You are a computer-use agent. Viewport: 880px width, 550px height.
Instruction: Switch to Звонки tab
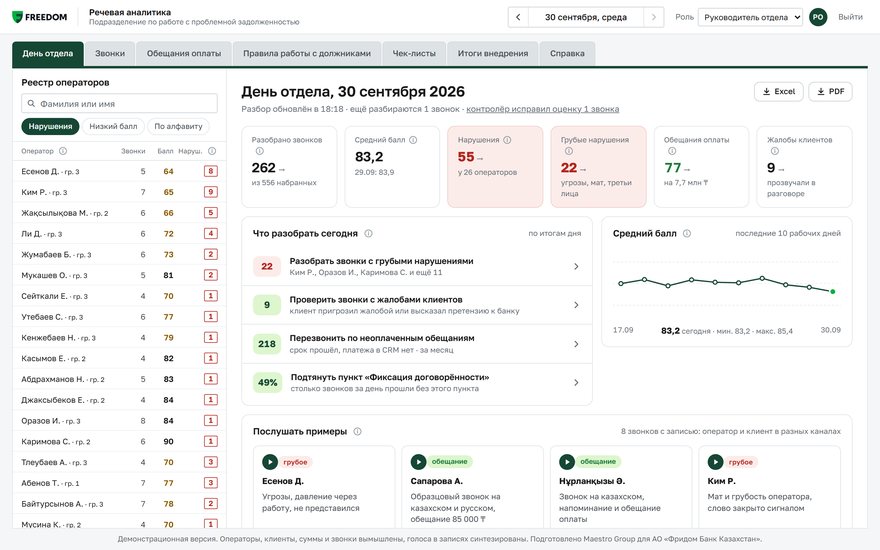110,54
